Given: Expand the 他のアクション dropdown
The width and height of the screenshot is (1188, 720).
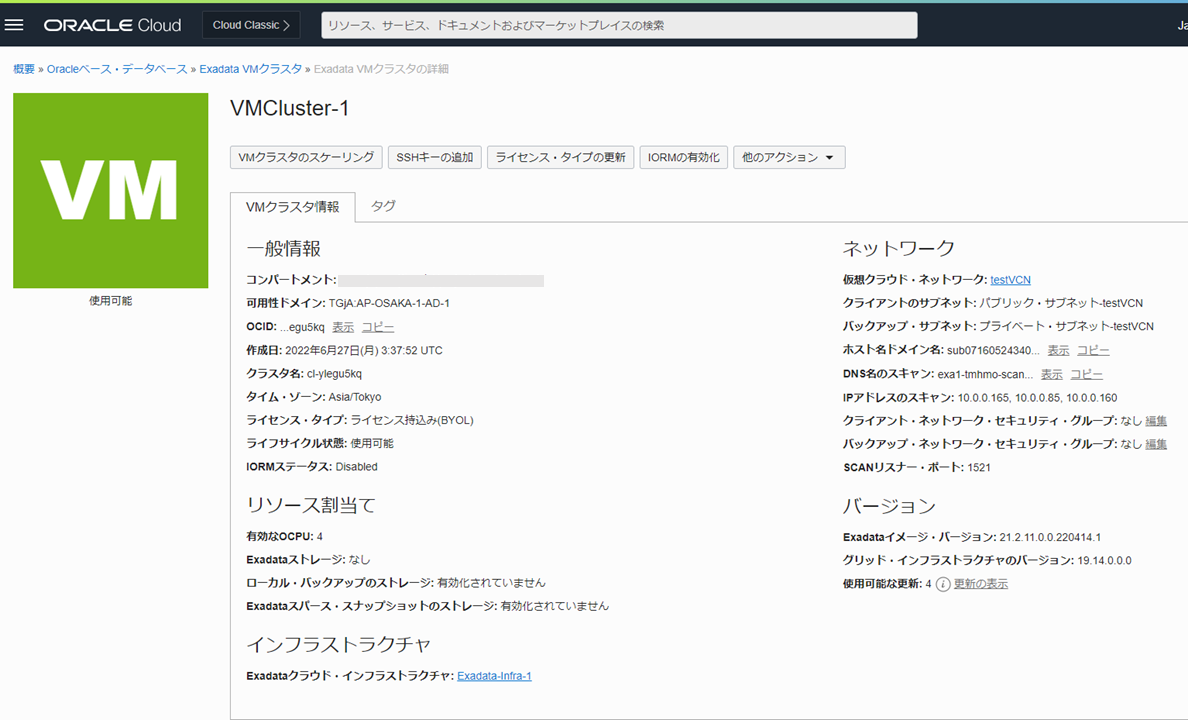Looking at the screenshot, I should 789,158.
